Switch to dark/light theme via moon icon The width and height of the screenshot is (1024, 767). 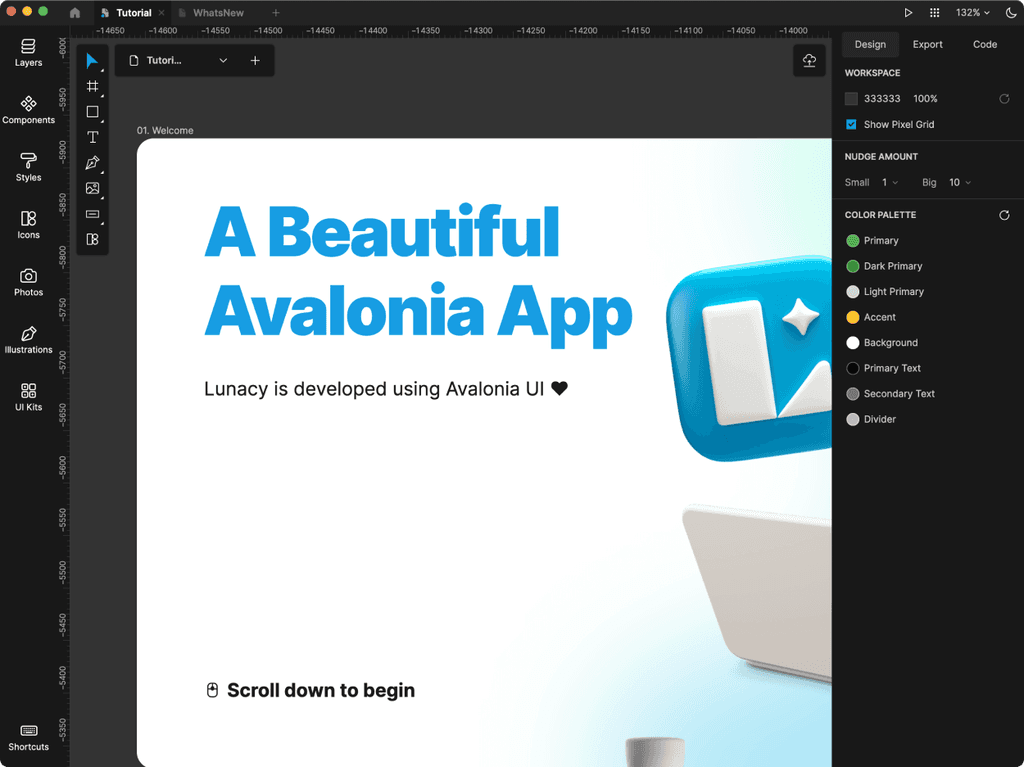[1008, 12]
